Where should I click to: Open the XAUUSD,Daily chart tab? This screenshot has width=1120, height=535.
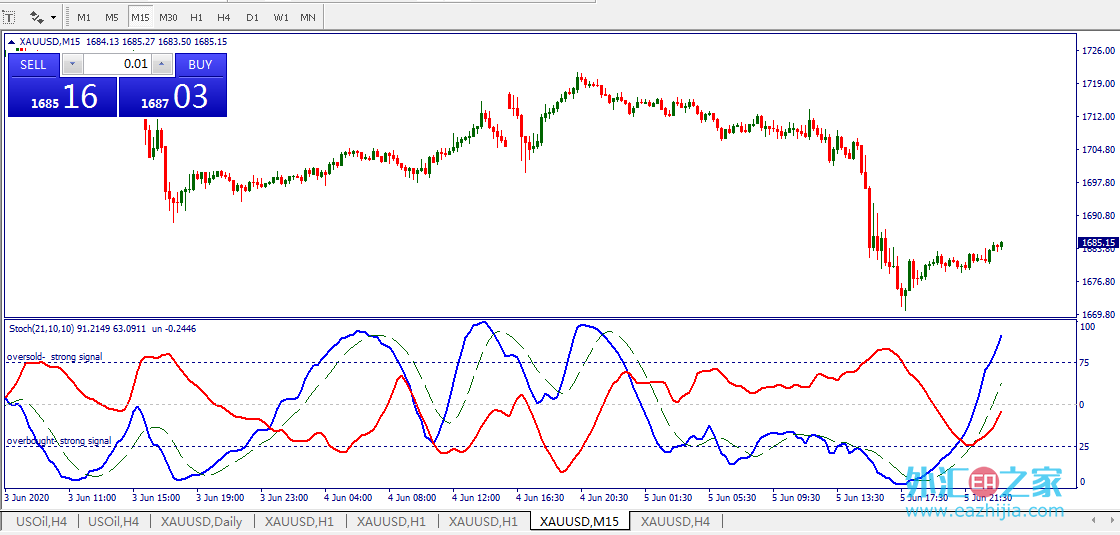coord(201,522)
